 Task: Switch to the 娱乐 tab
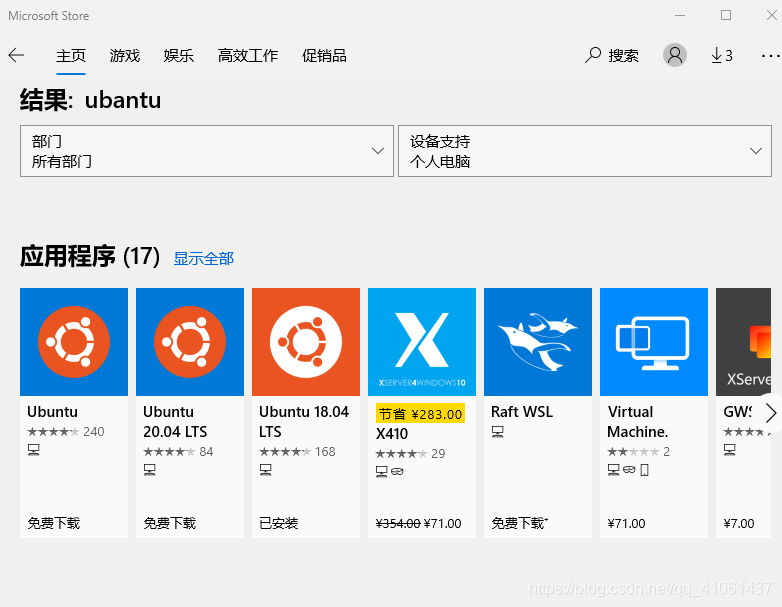179,55
